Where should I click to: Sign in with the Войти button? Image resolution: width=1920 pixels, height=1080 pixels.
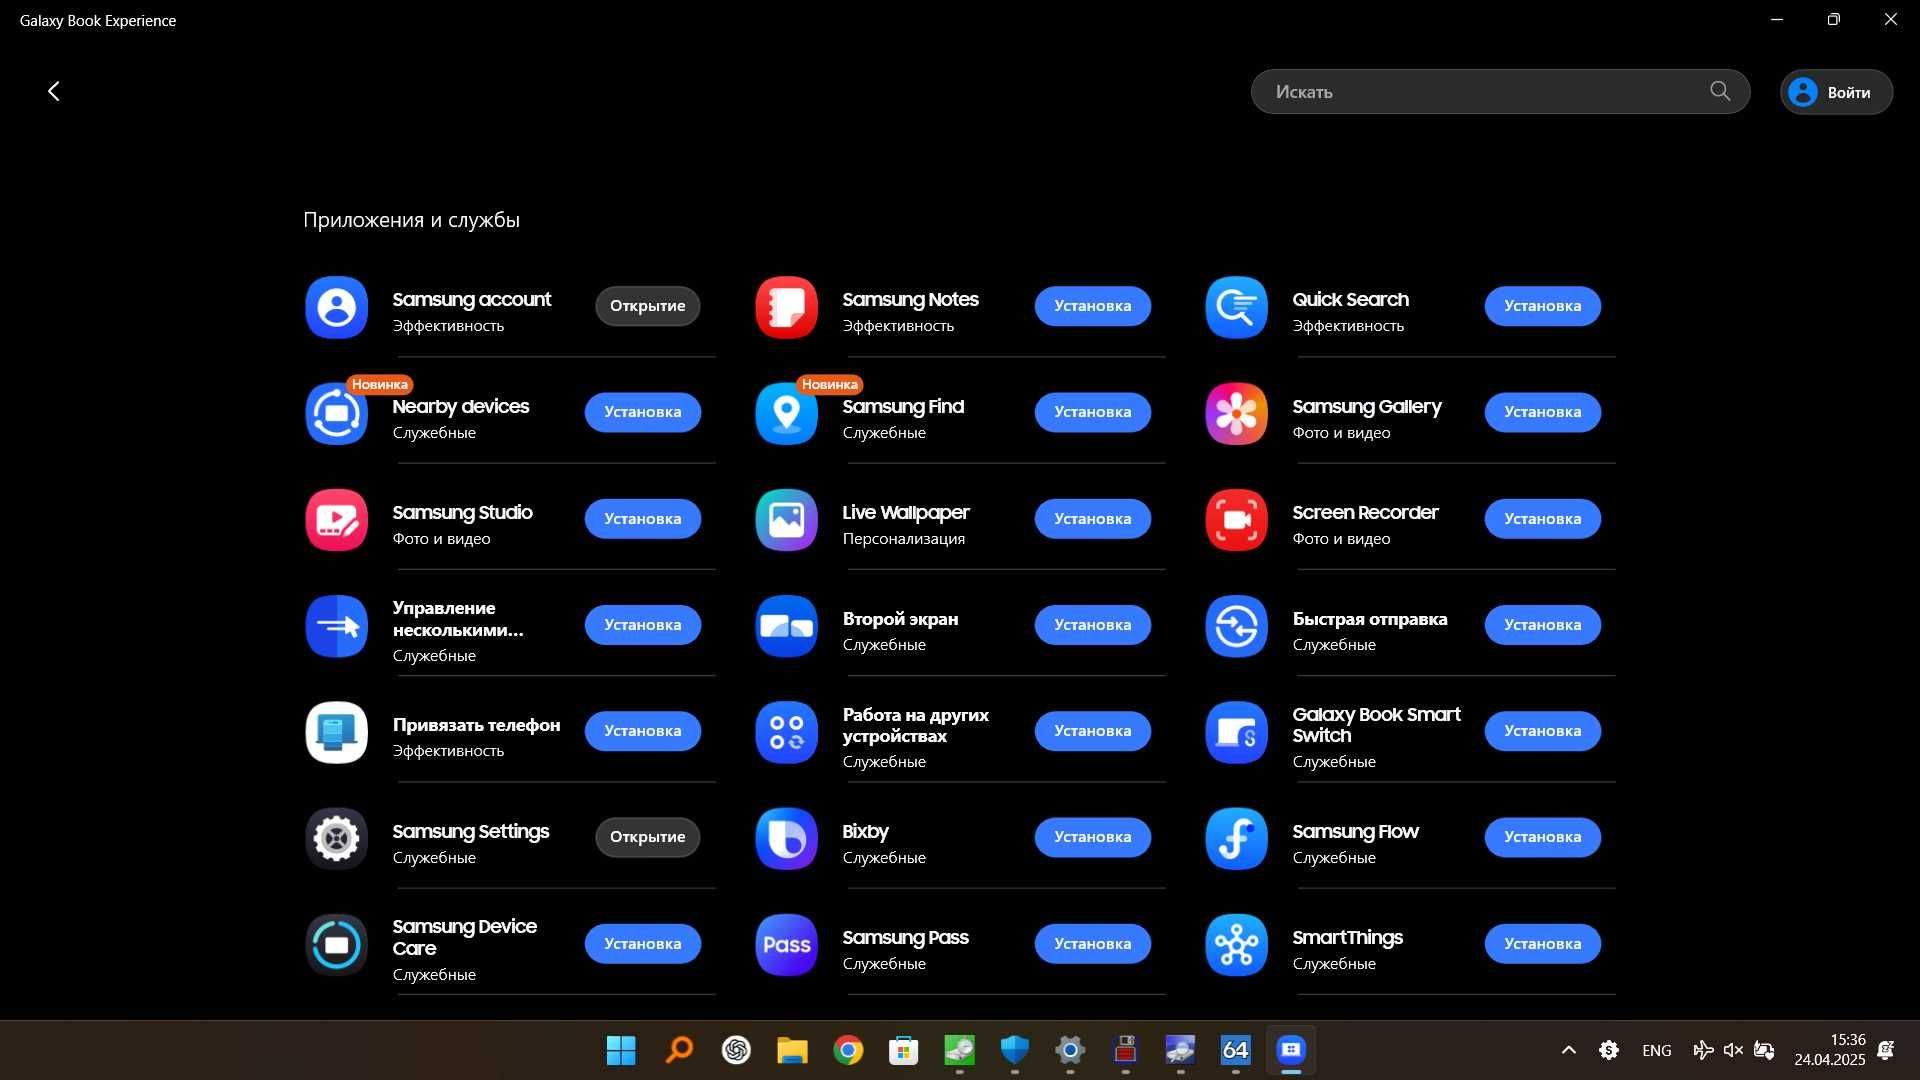[1836, 92]
